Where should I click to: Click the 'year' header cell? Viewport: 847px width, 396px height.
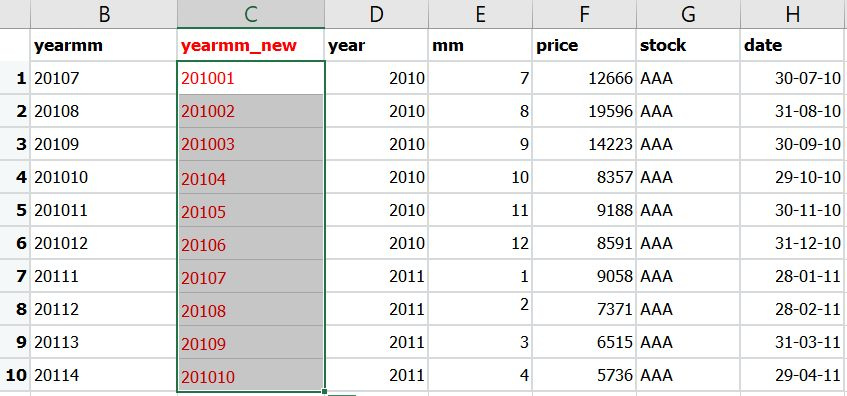pos(376,45)
